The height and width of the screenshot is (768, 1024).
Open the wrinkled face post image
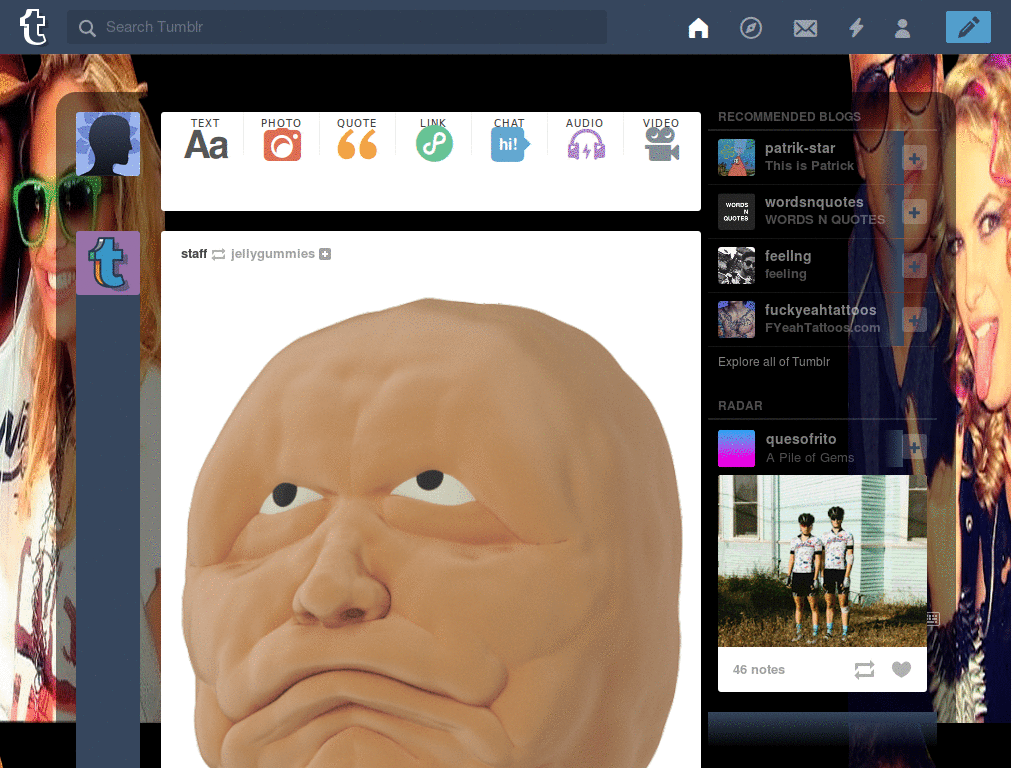point(431,532)
